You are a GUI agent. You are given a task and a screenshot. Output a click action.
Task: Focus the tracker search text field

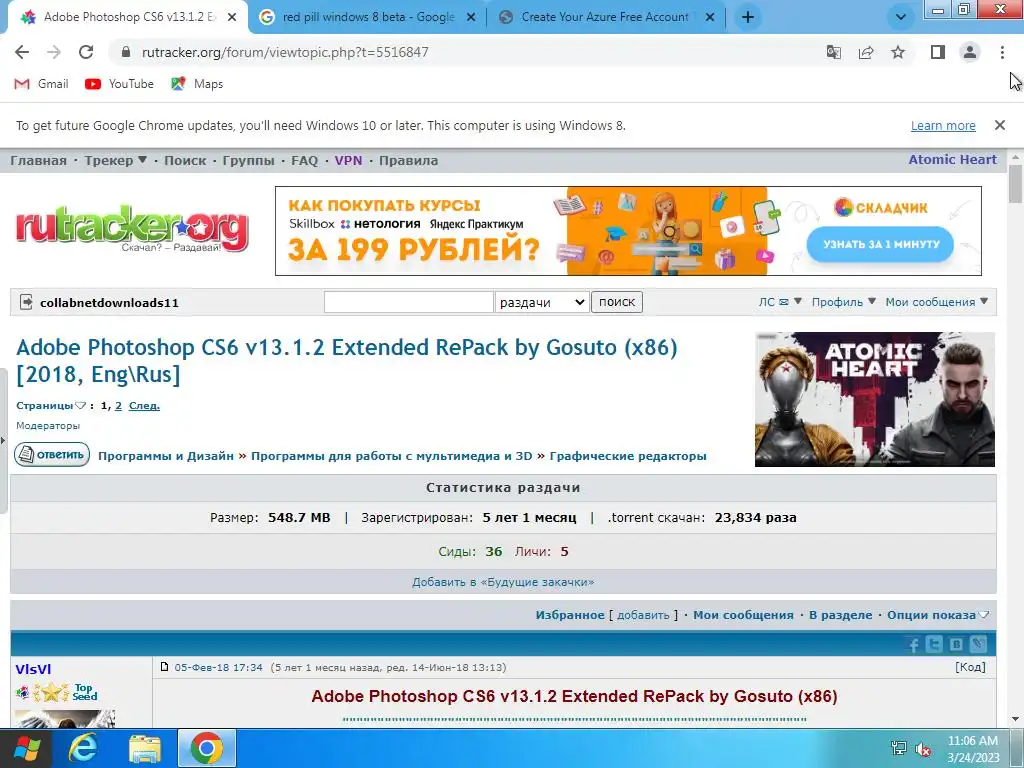pyautogui.click(x=409, y=302)
